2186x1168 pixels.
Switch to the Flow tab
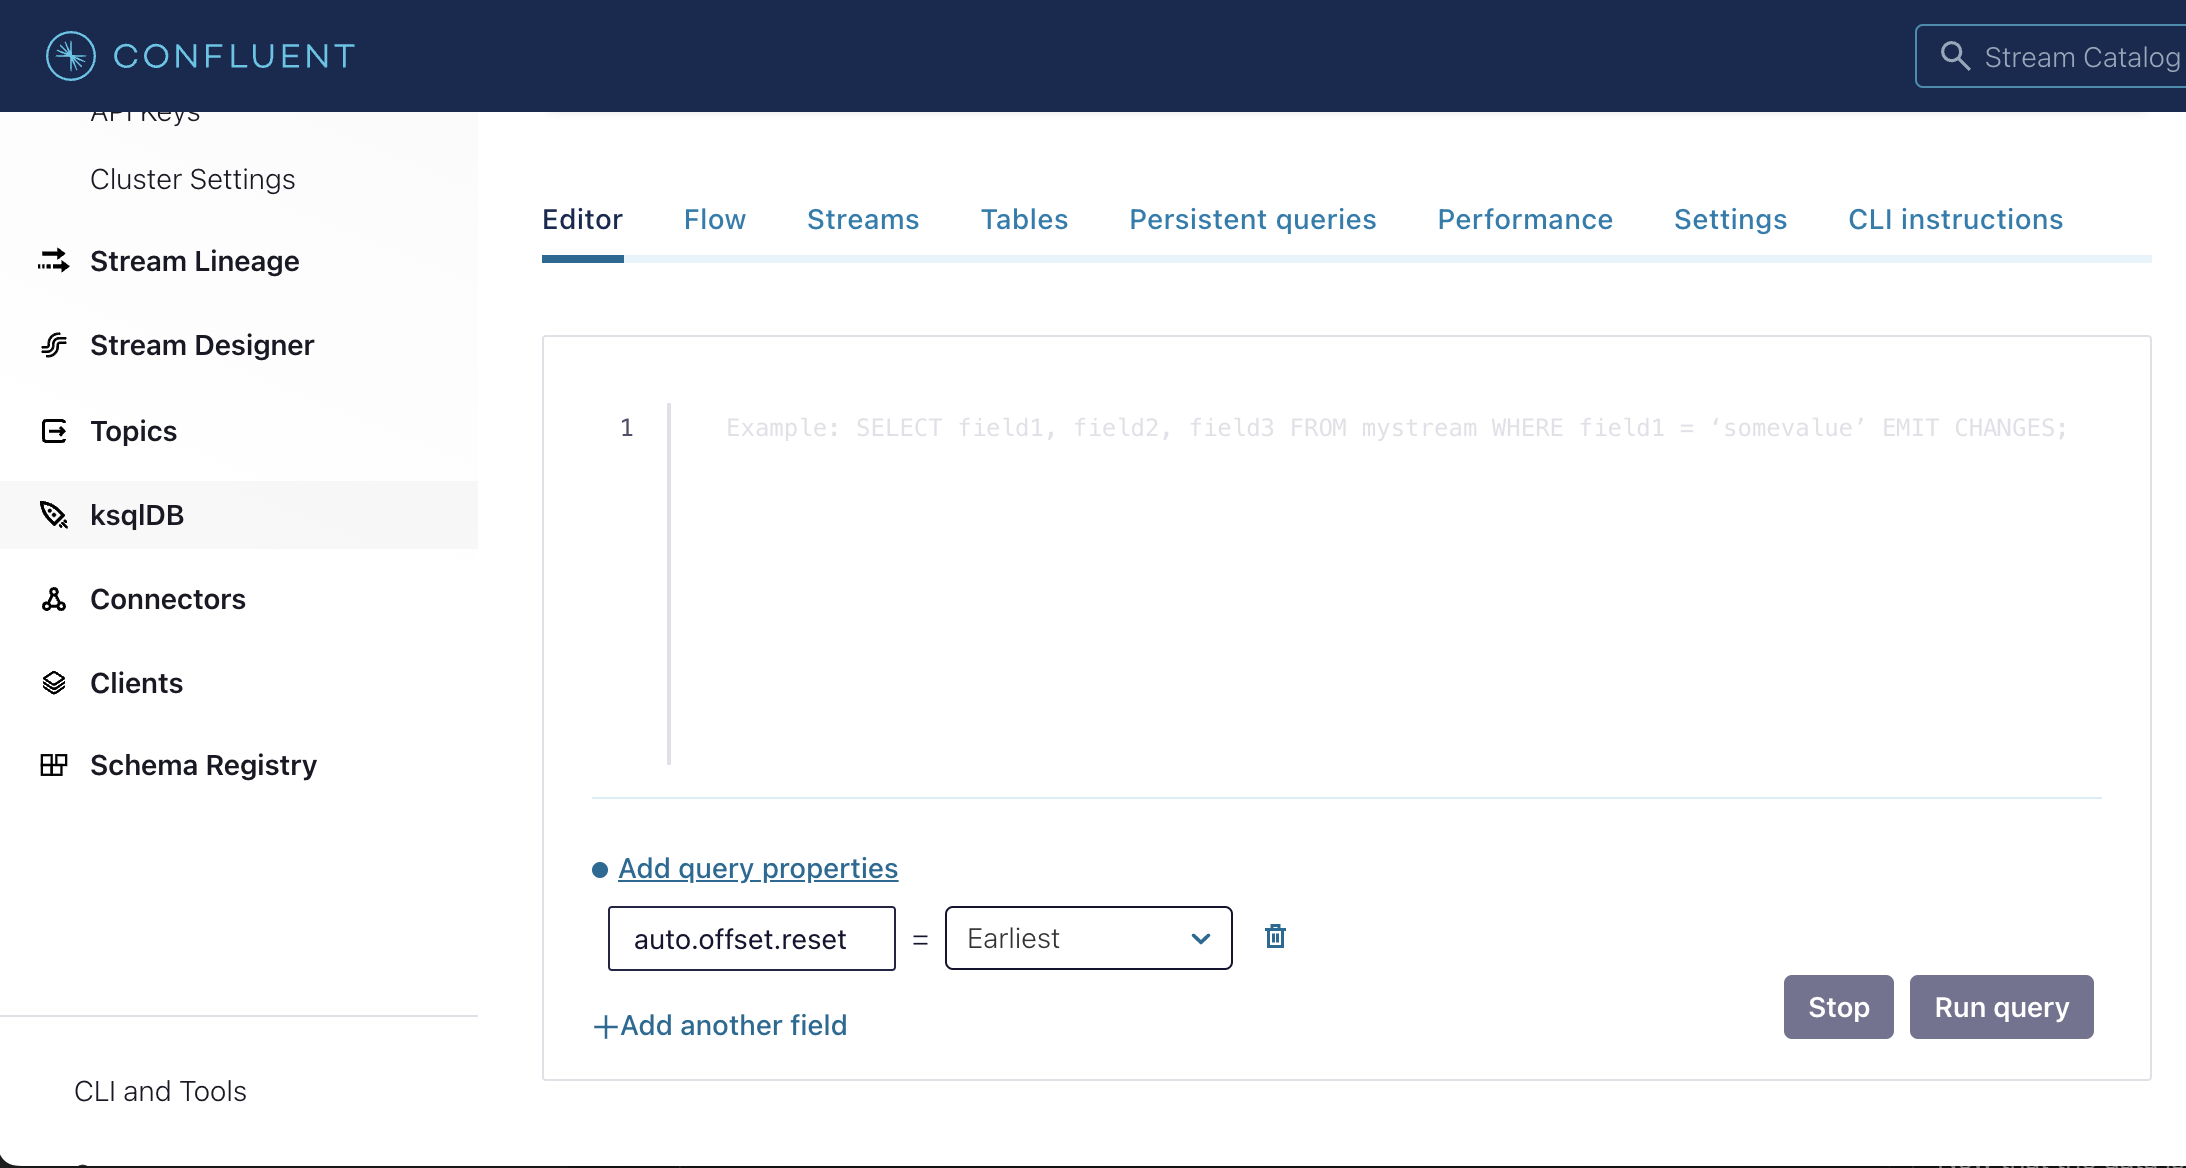point(715,219)
